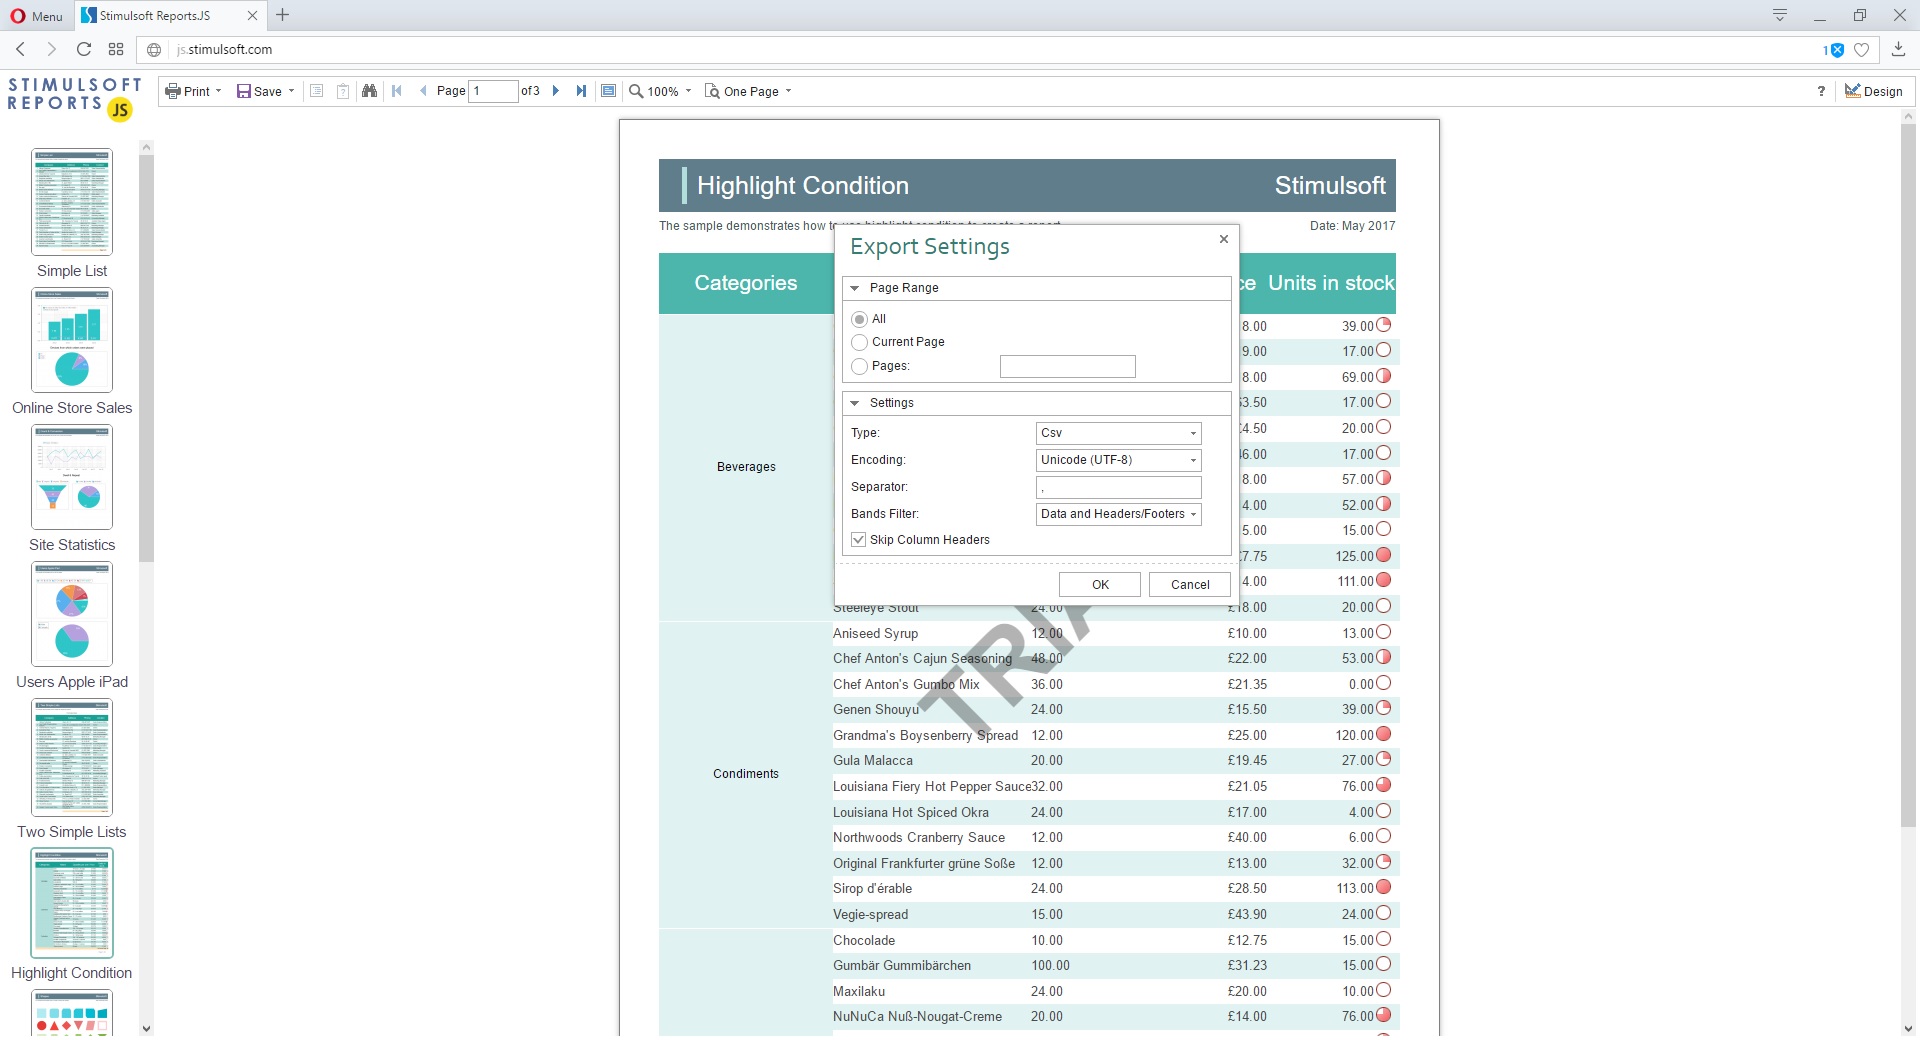Open the Print menu
This screenshot has width=1920, height=1040.
(x=193, y=91)
